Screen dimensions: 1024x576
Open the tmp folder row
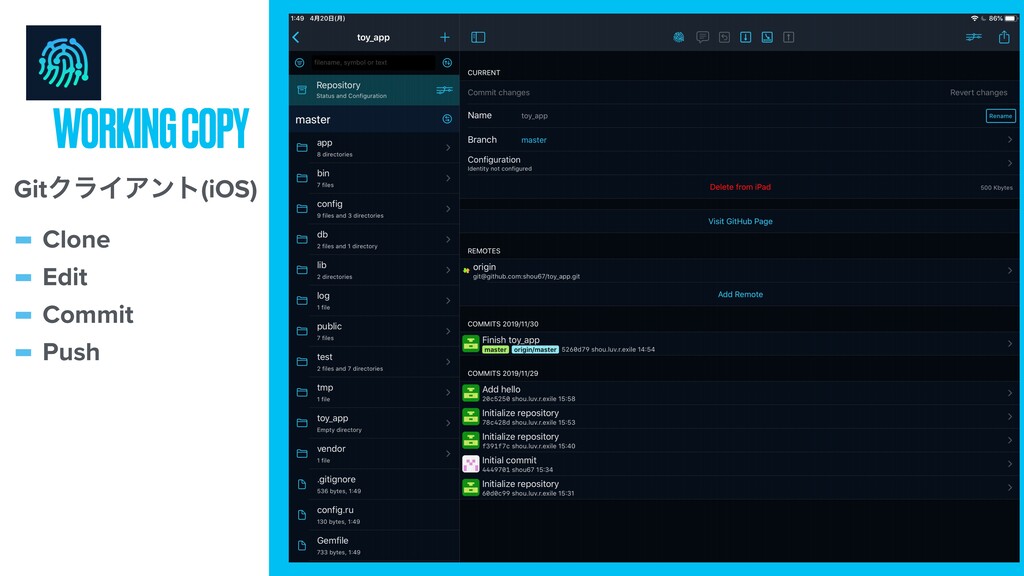tap(374, 392)
